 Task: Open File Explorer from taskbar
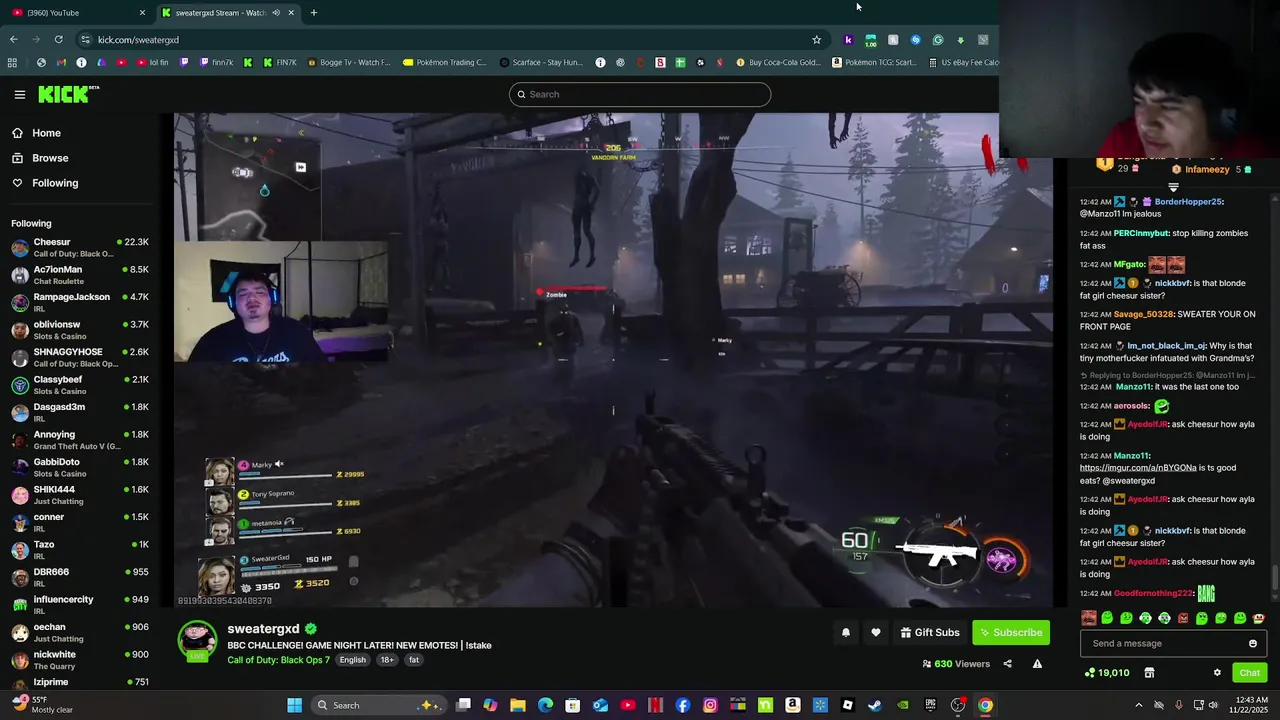pyautogui.click(x=518, y=705)
